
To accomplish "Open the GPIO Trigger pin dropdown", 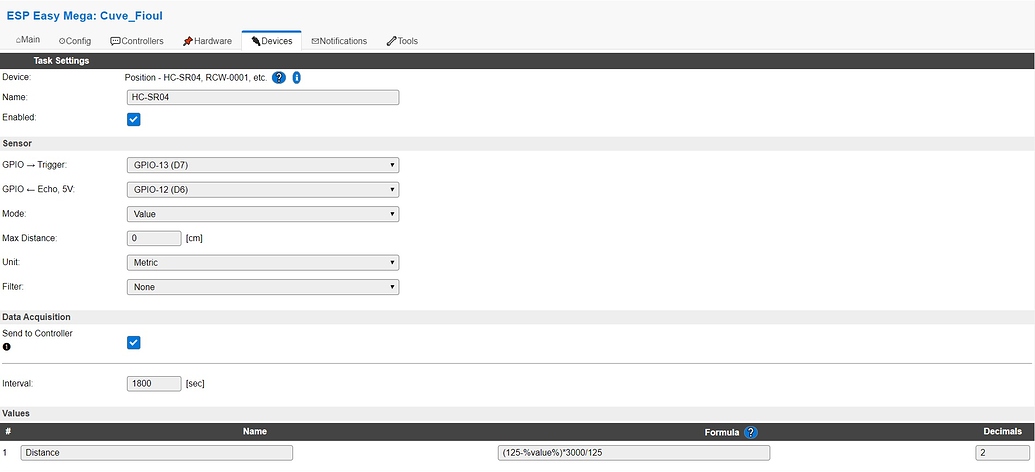I will 263,164.
